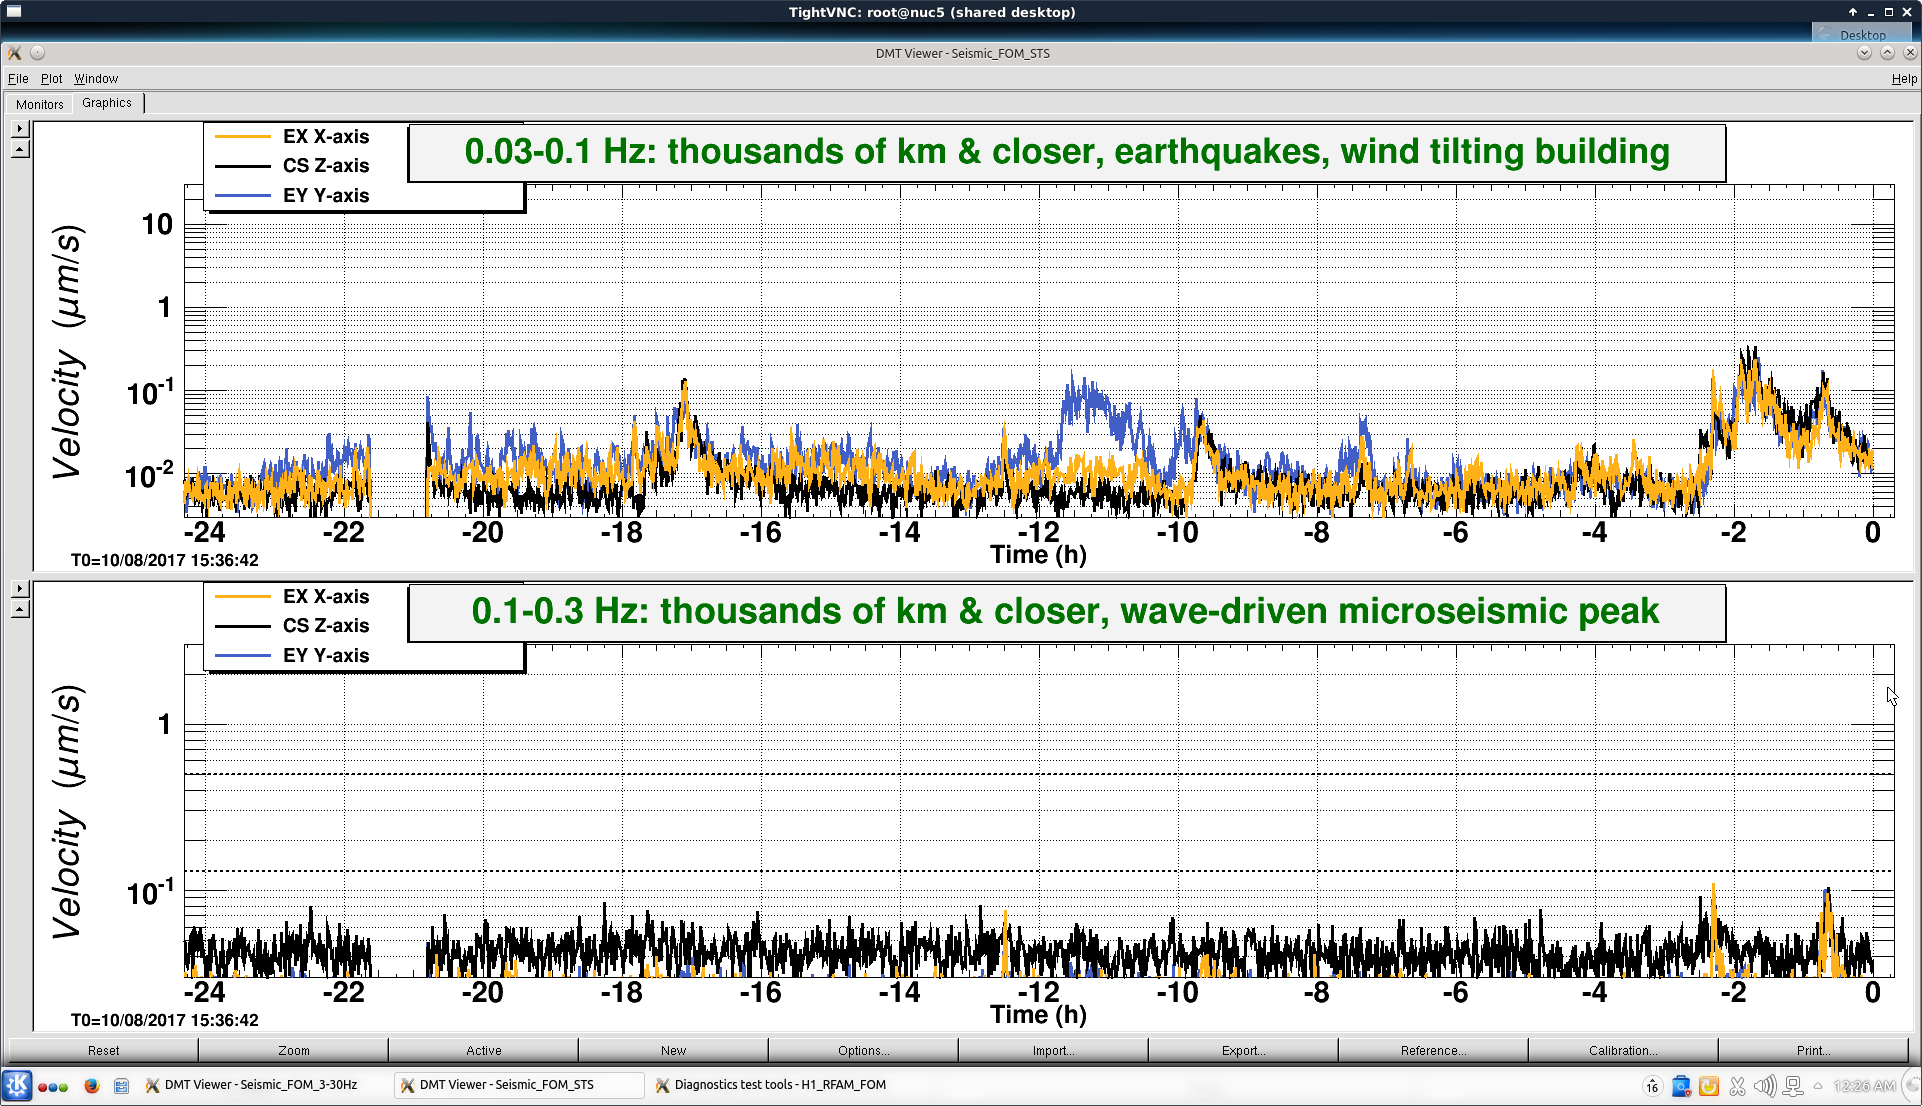Screen dimensions: 1922x1106
Task: Click the up-arrow expander beside the bottom plot
Action: coord(20,609)
